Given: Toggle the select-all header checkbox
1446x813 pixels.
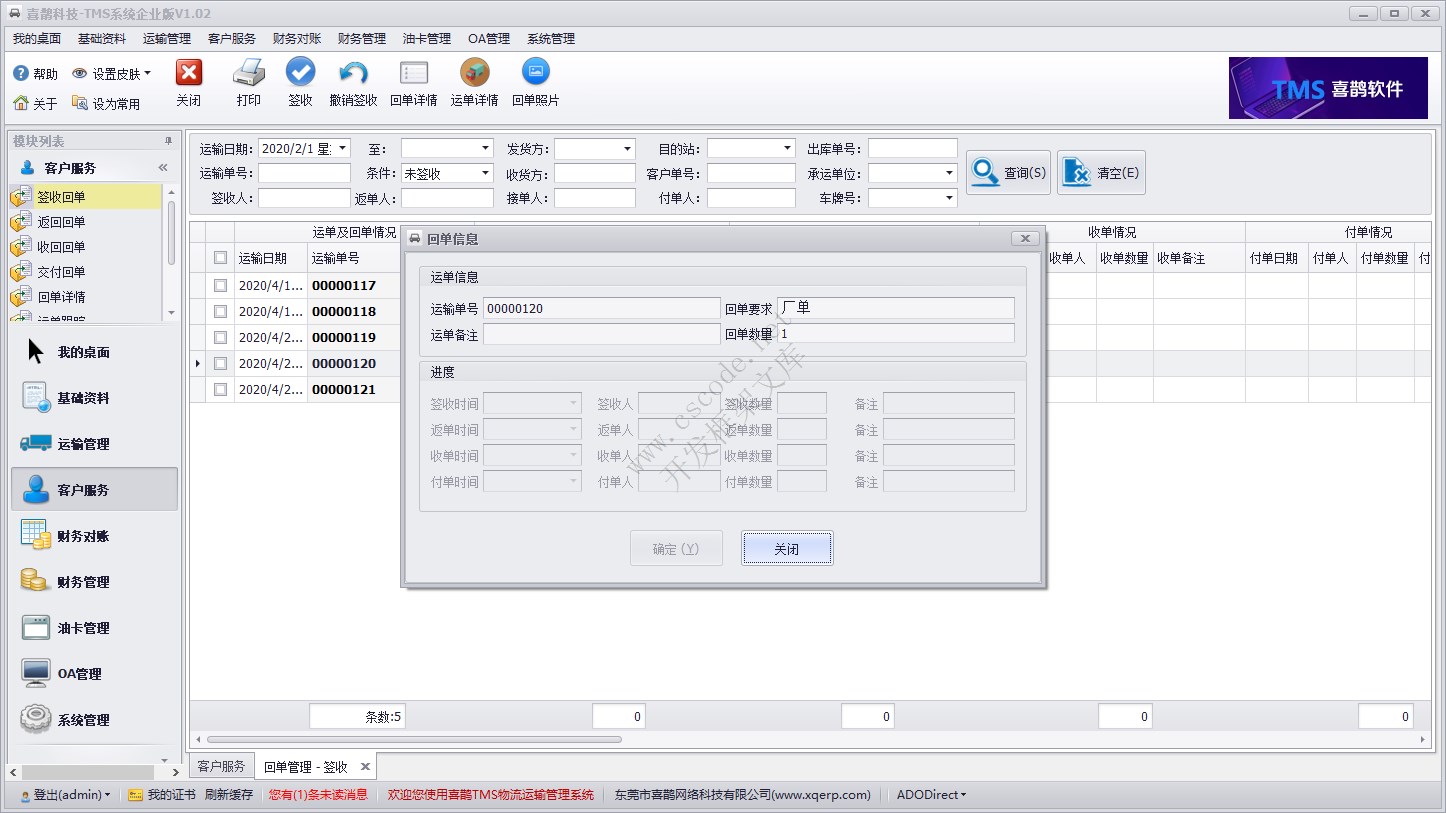Looking at the screenshot, I should 220,258.
